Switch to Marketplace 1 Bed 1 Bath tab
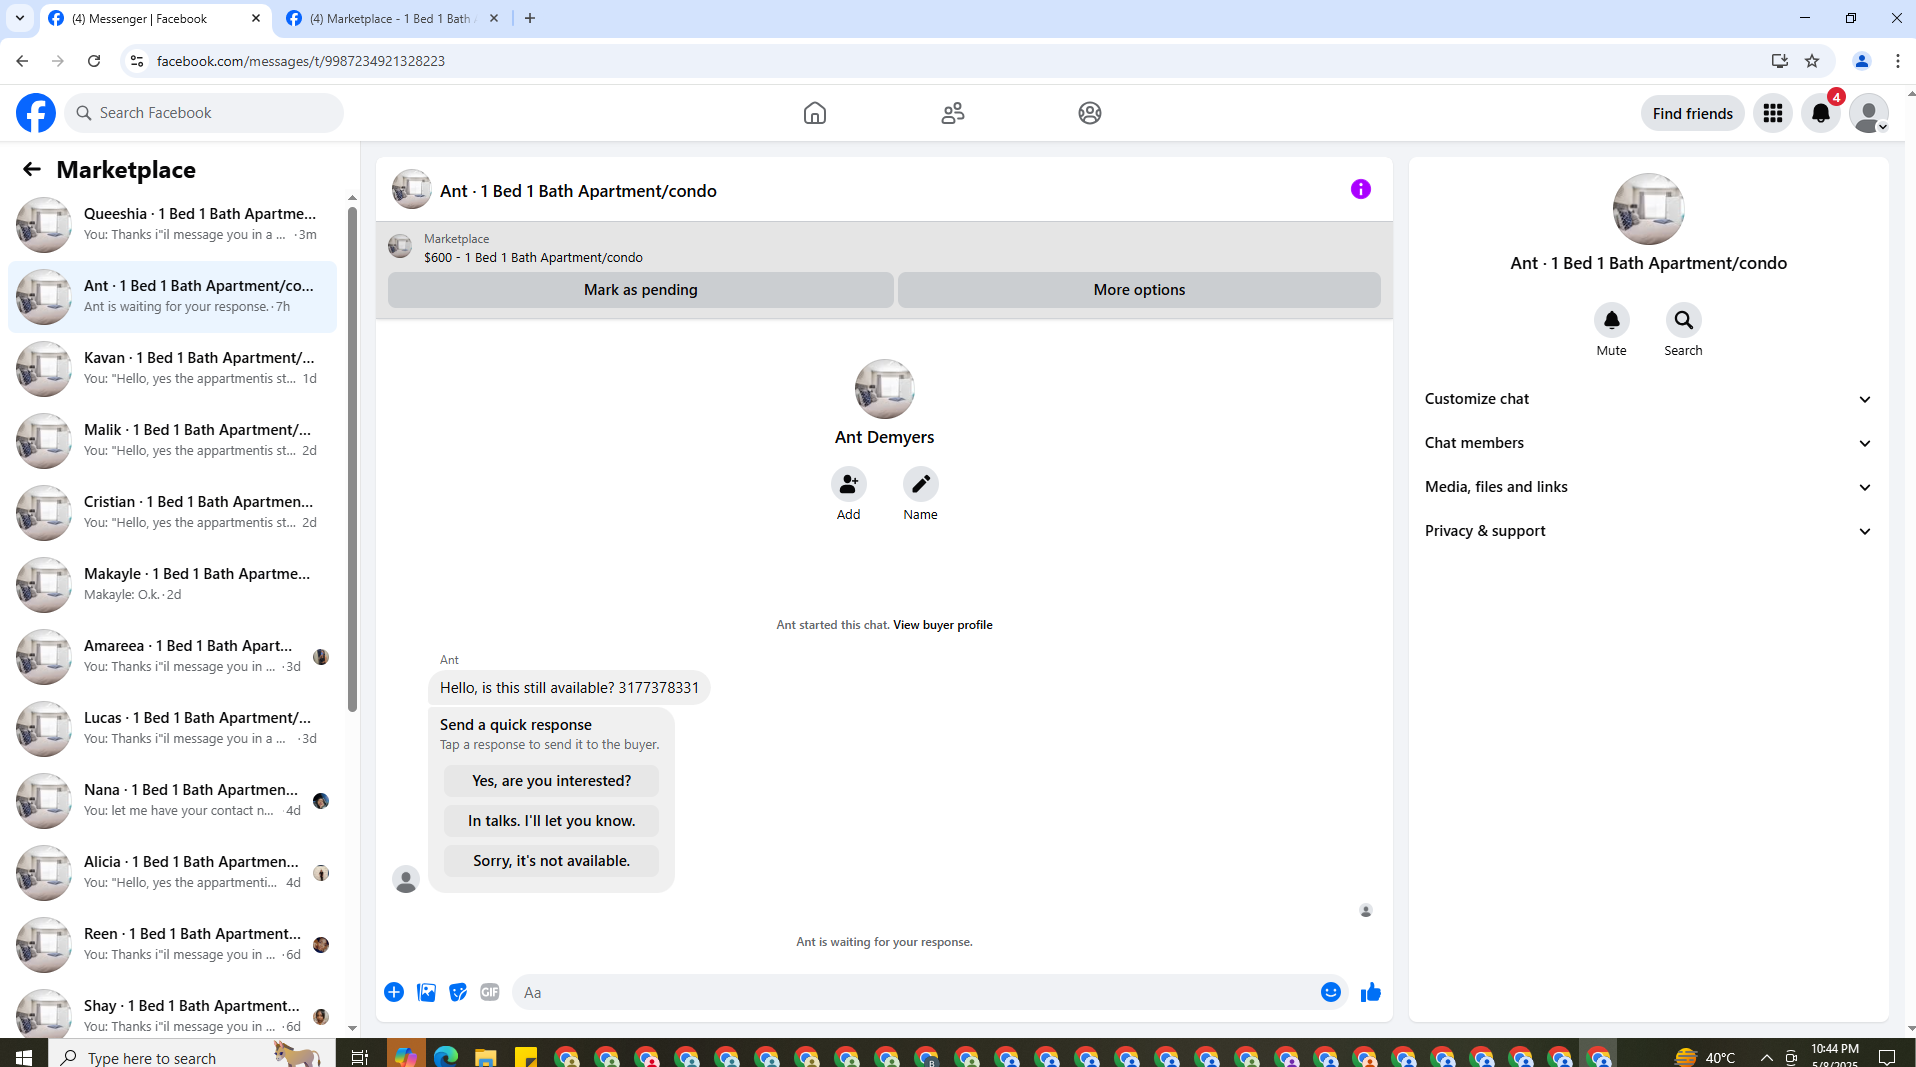1916x1067 pixels. [392, 19]
